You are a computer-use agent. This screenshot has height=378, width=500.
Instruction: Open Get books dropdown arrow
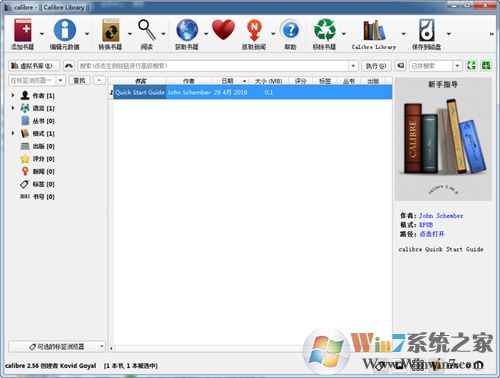[x=206, y=34]
